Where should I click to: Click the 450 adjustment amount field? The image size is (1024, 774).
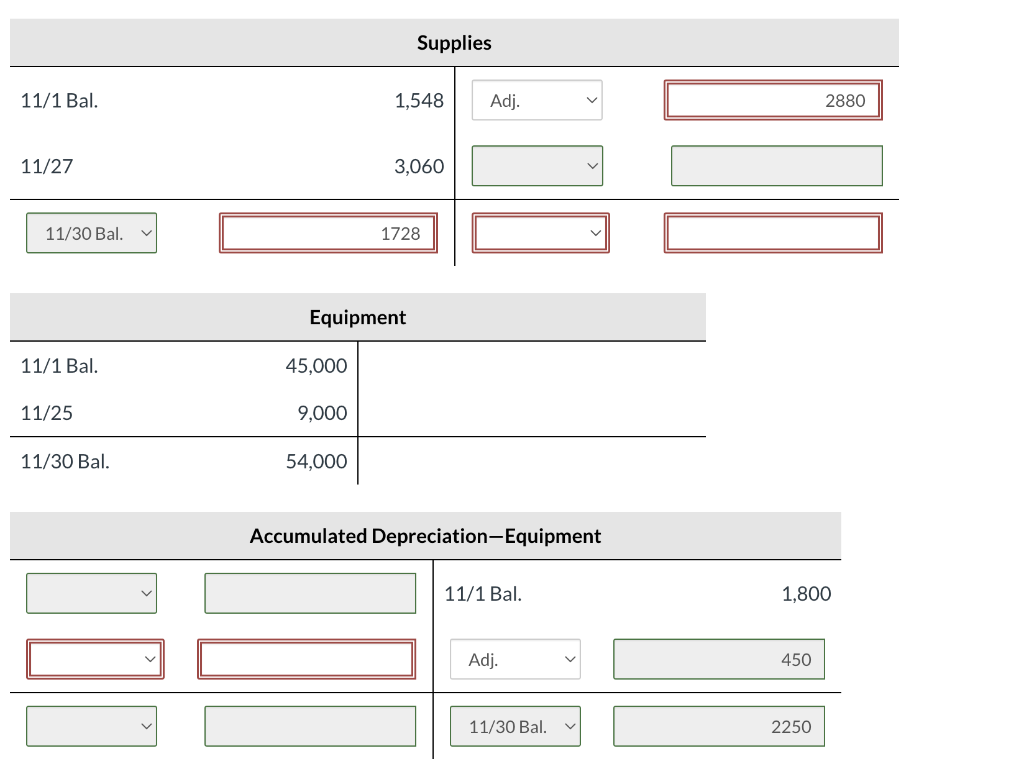718,659
